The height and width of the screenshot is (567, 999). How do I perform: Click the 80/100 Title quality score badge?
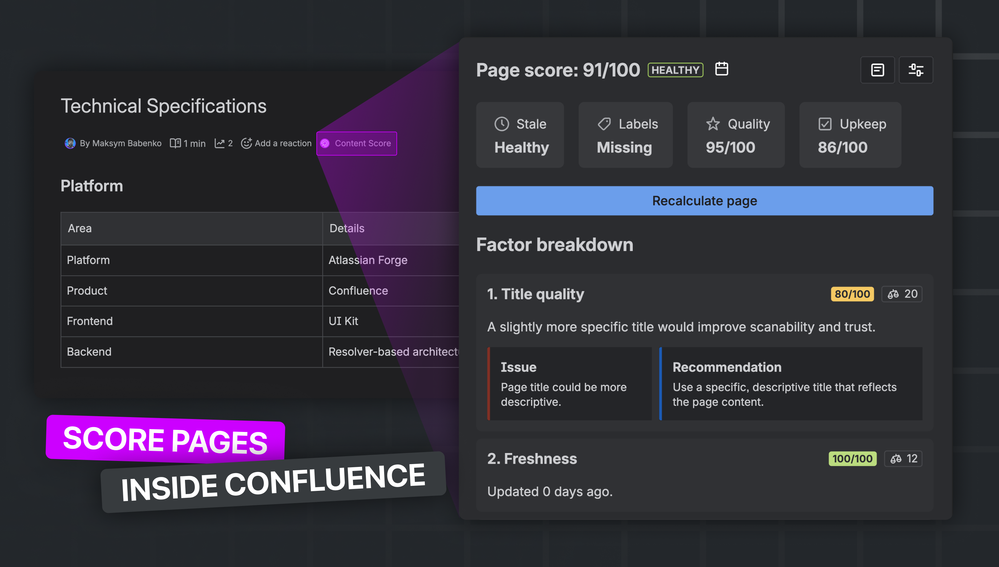(852, 294)
